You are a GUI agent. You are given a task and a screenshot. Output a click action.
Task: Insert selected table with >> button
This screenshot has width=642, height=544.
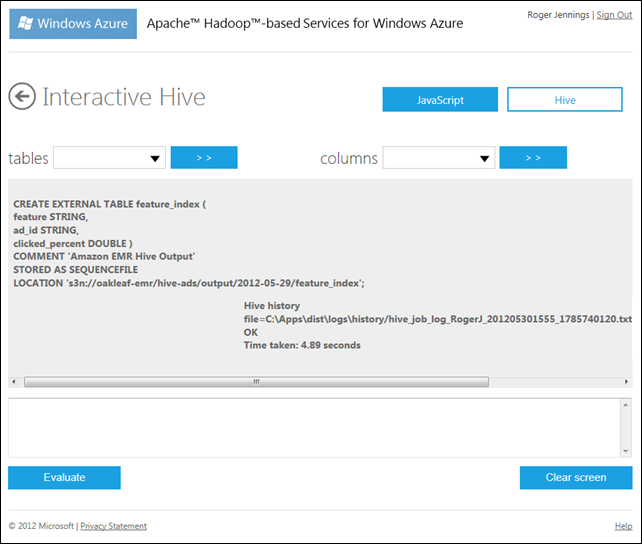(204, 158)
